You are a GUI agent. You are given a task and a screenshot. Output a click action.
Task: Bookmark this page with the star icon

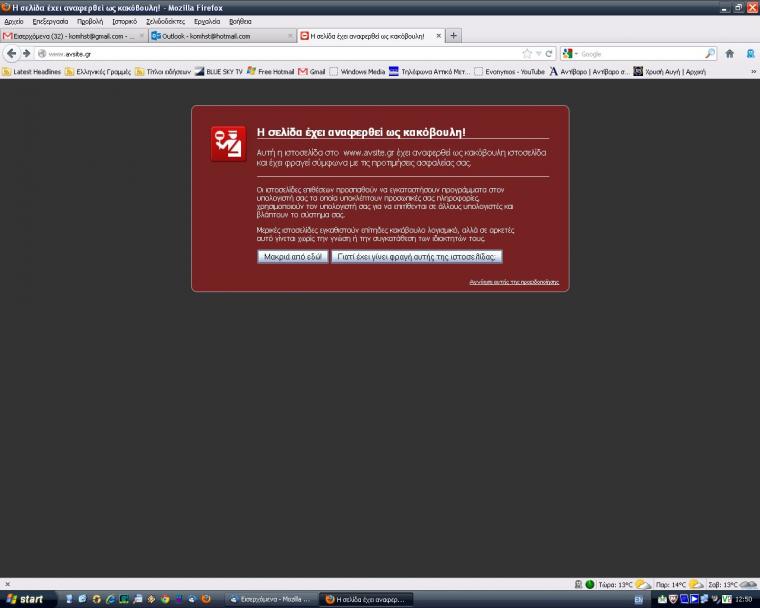(x=527, y=54)
